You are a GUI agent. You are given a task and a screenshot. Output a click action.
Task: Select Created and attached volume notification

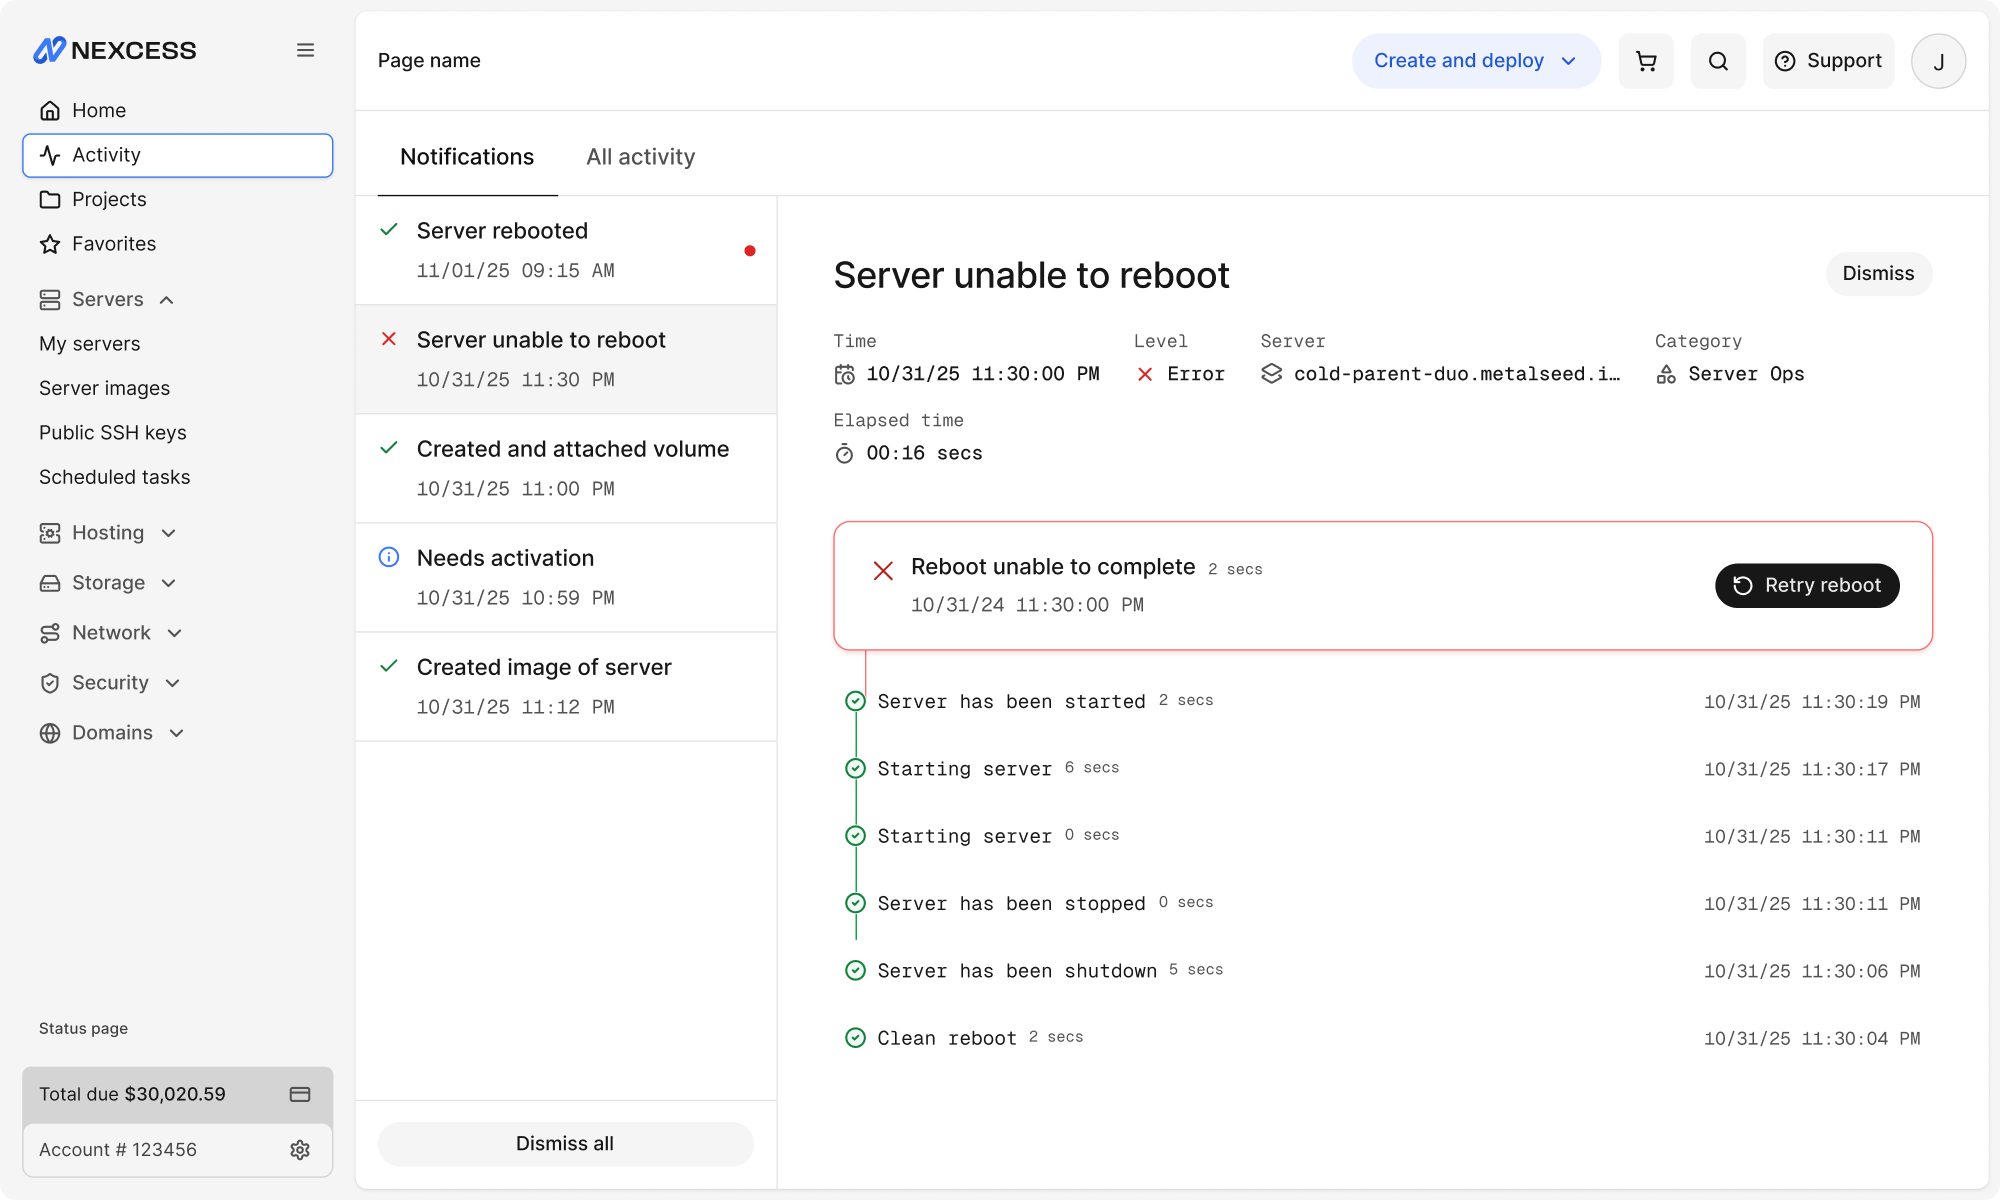click(x=566, y=468)
